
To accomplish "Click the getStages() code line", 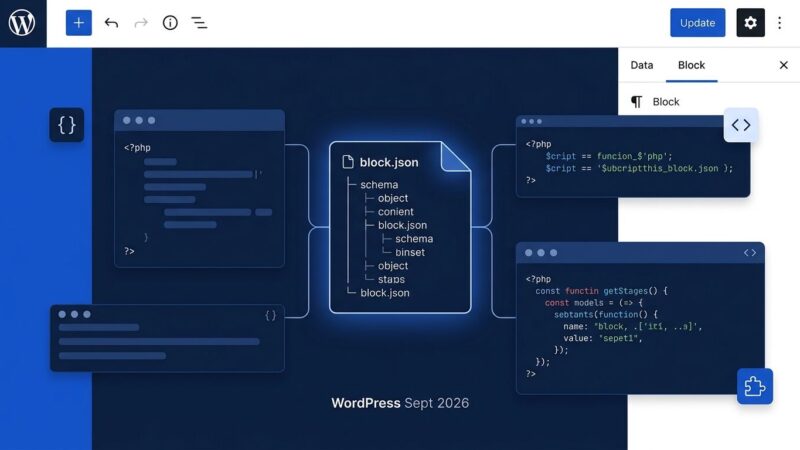I will click(601, 291).
